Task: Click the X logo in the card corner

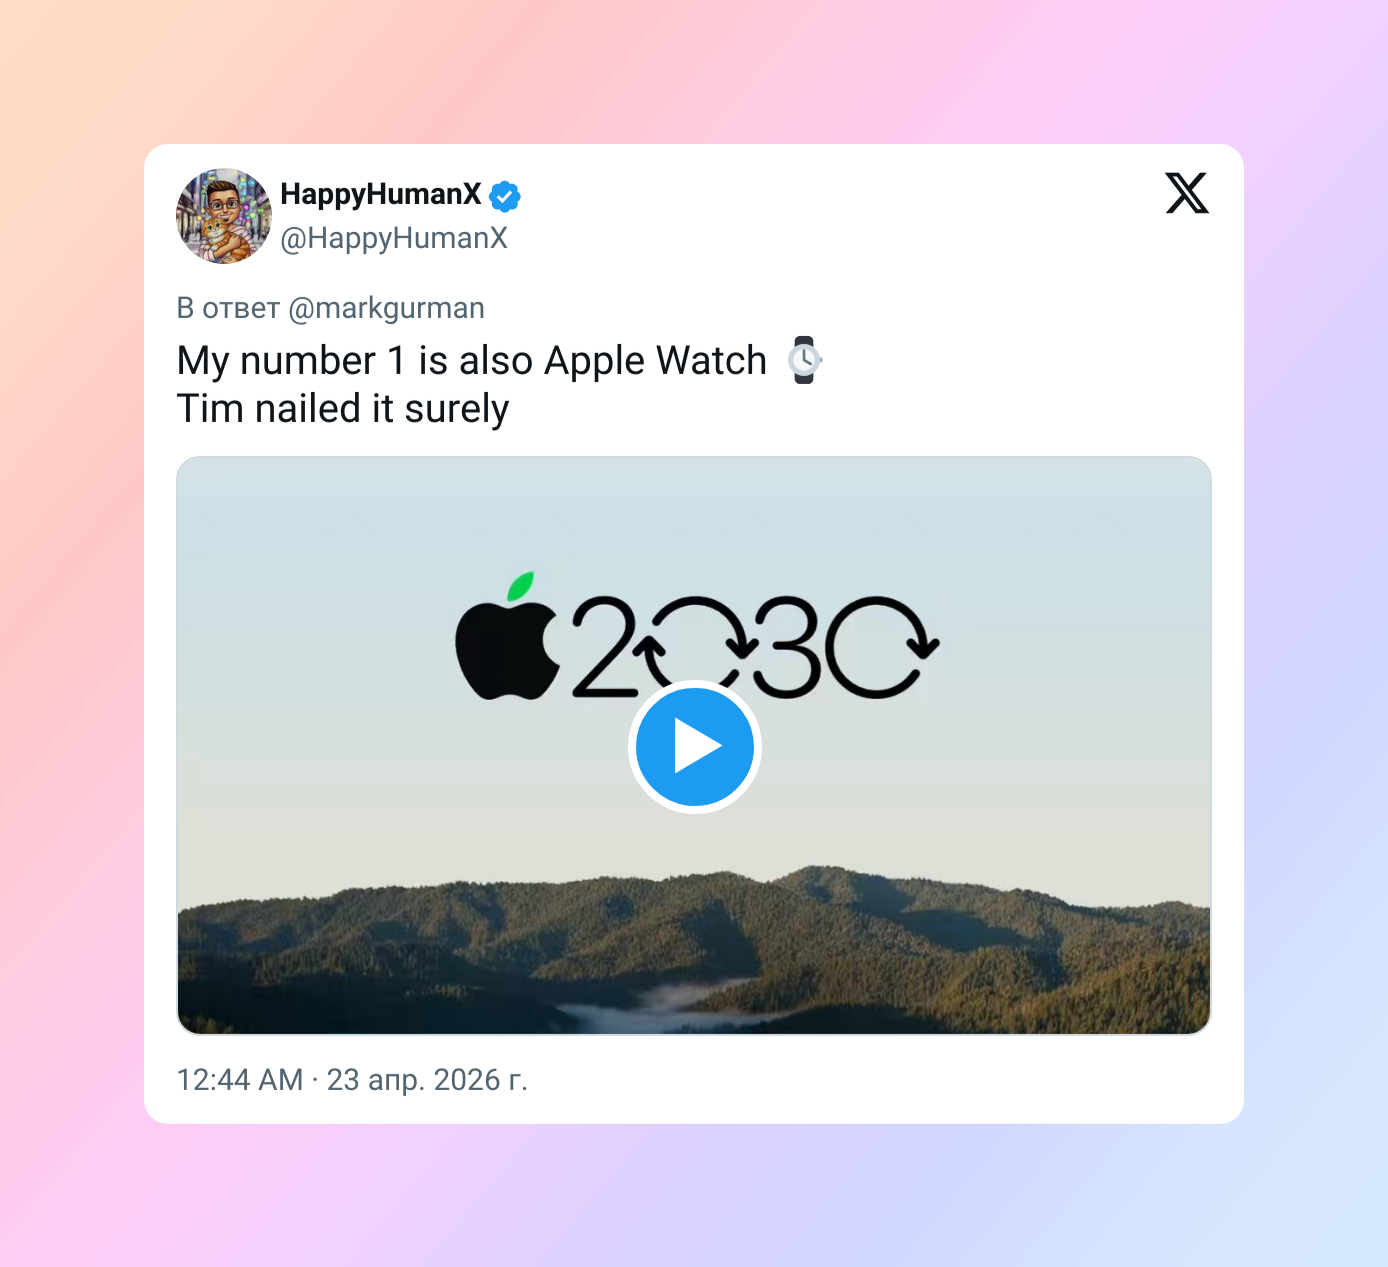Action: (x=1187, y=193)
